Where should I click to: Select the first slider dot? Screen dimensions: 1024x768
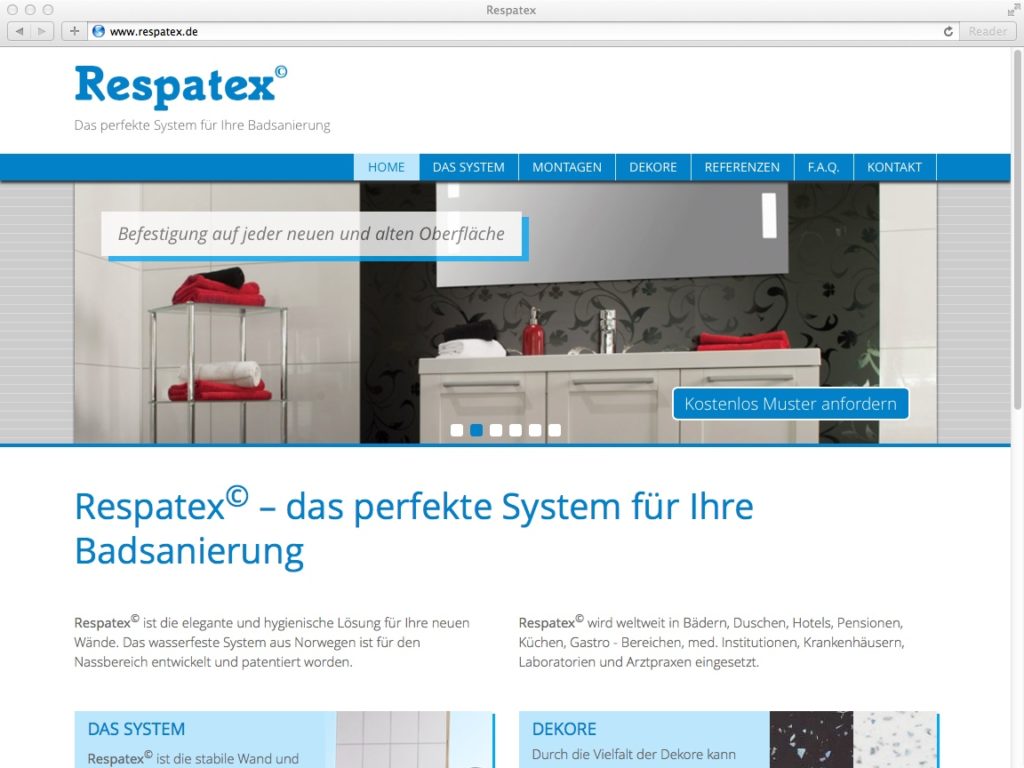point(457,430)
